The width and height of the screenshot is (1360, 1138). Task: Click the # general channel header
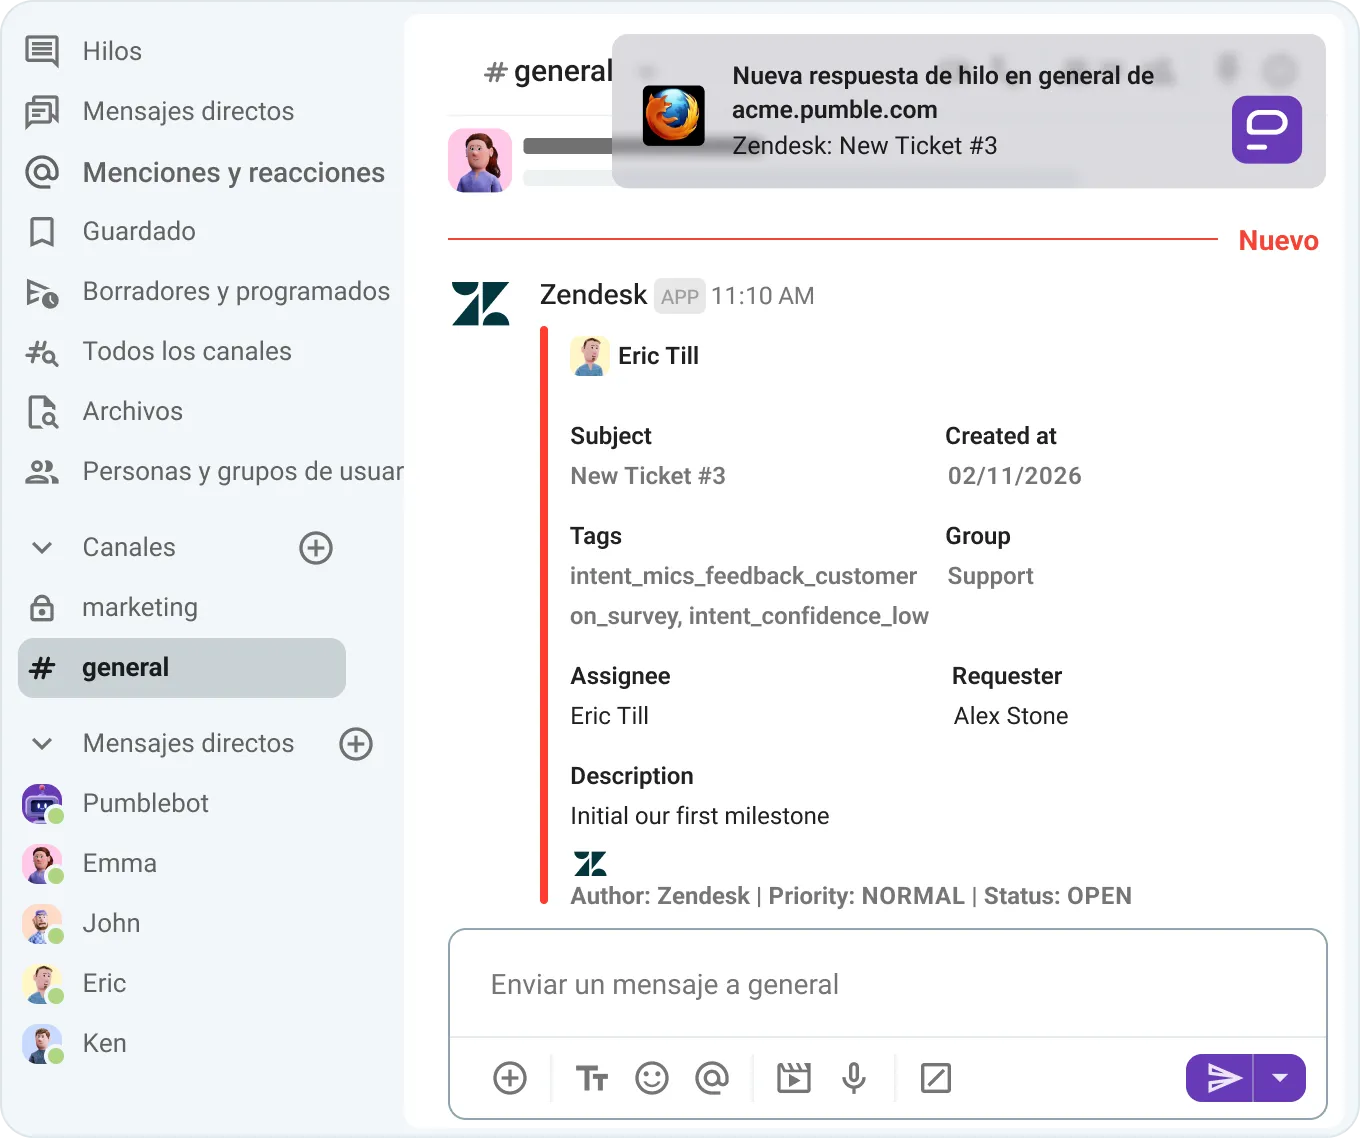(x=548, y=71)
